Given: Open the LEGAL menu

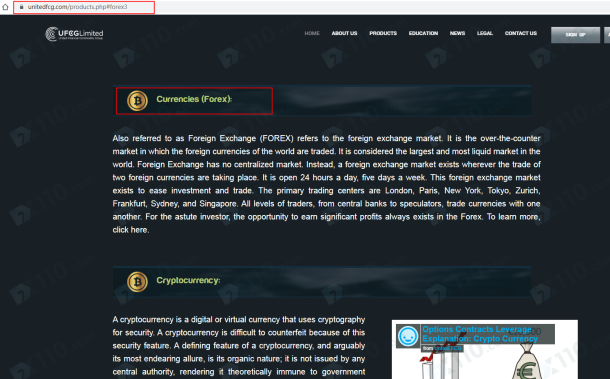Looking at the screenshot, I should tap(485, 33).
